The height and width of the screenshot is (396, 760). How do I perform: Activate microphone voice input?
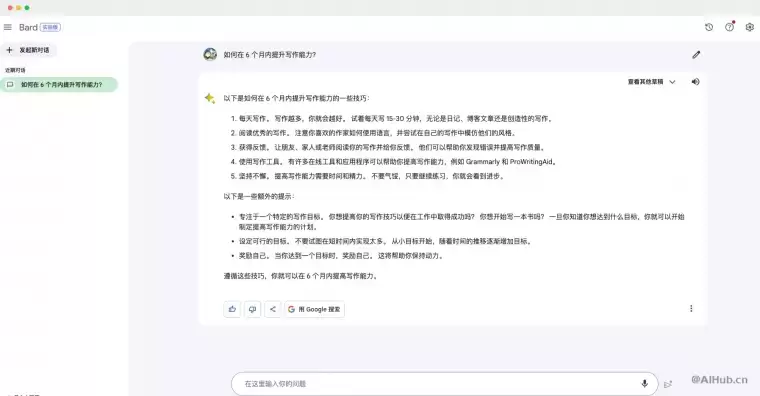pos(645,384)
